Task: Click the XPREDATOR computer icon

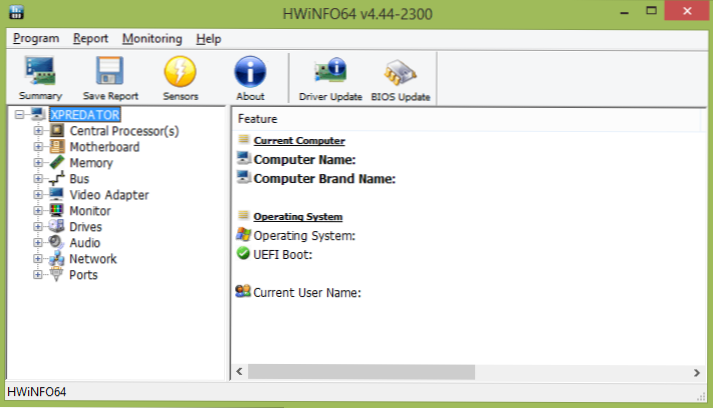Action: pyautogui.click(x=38, y=114)
